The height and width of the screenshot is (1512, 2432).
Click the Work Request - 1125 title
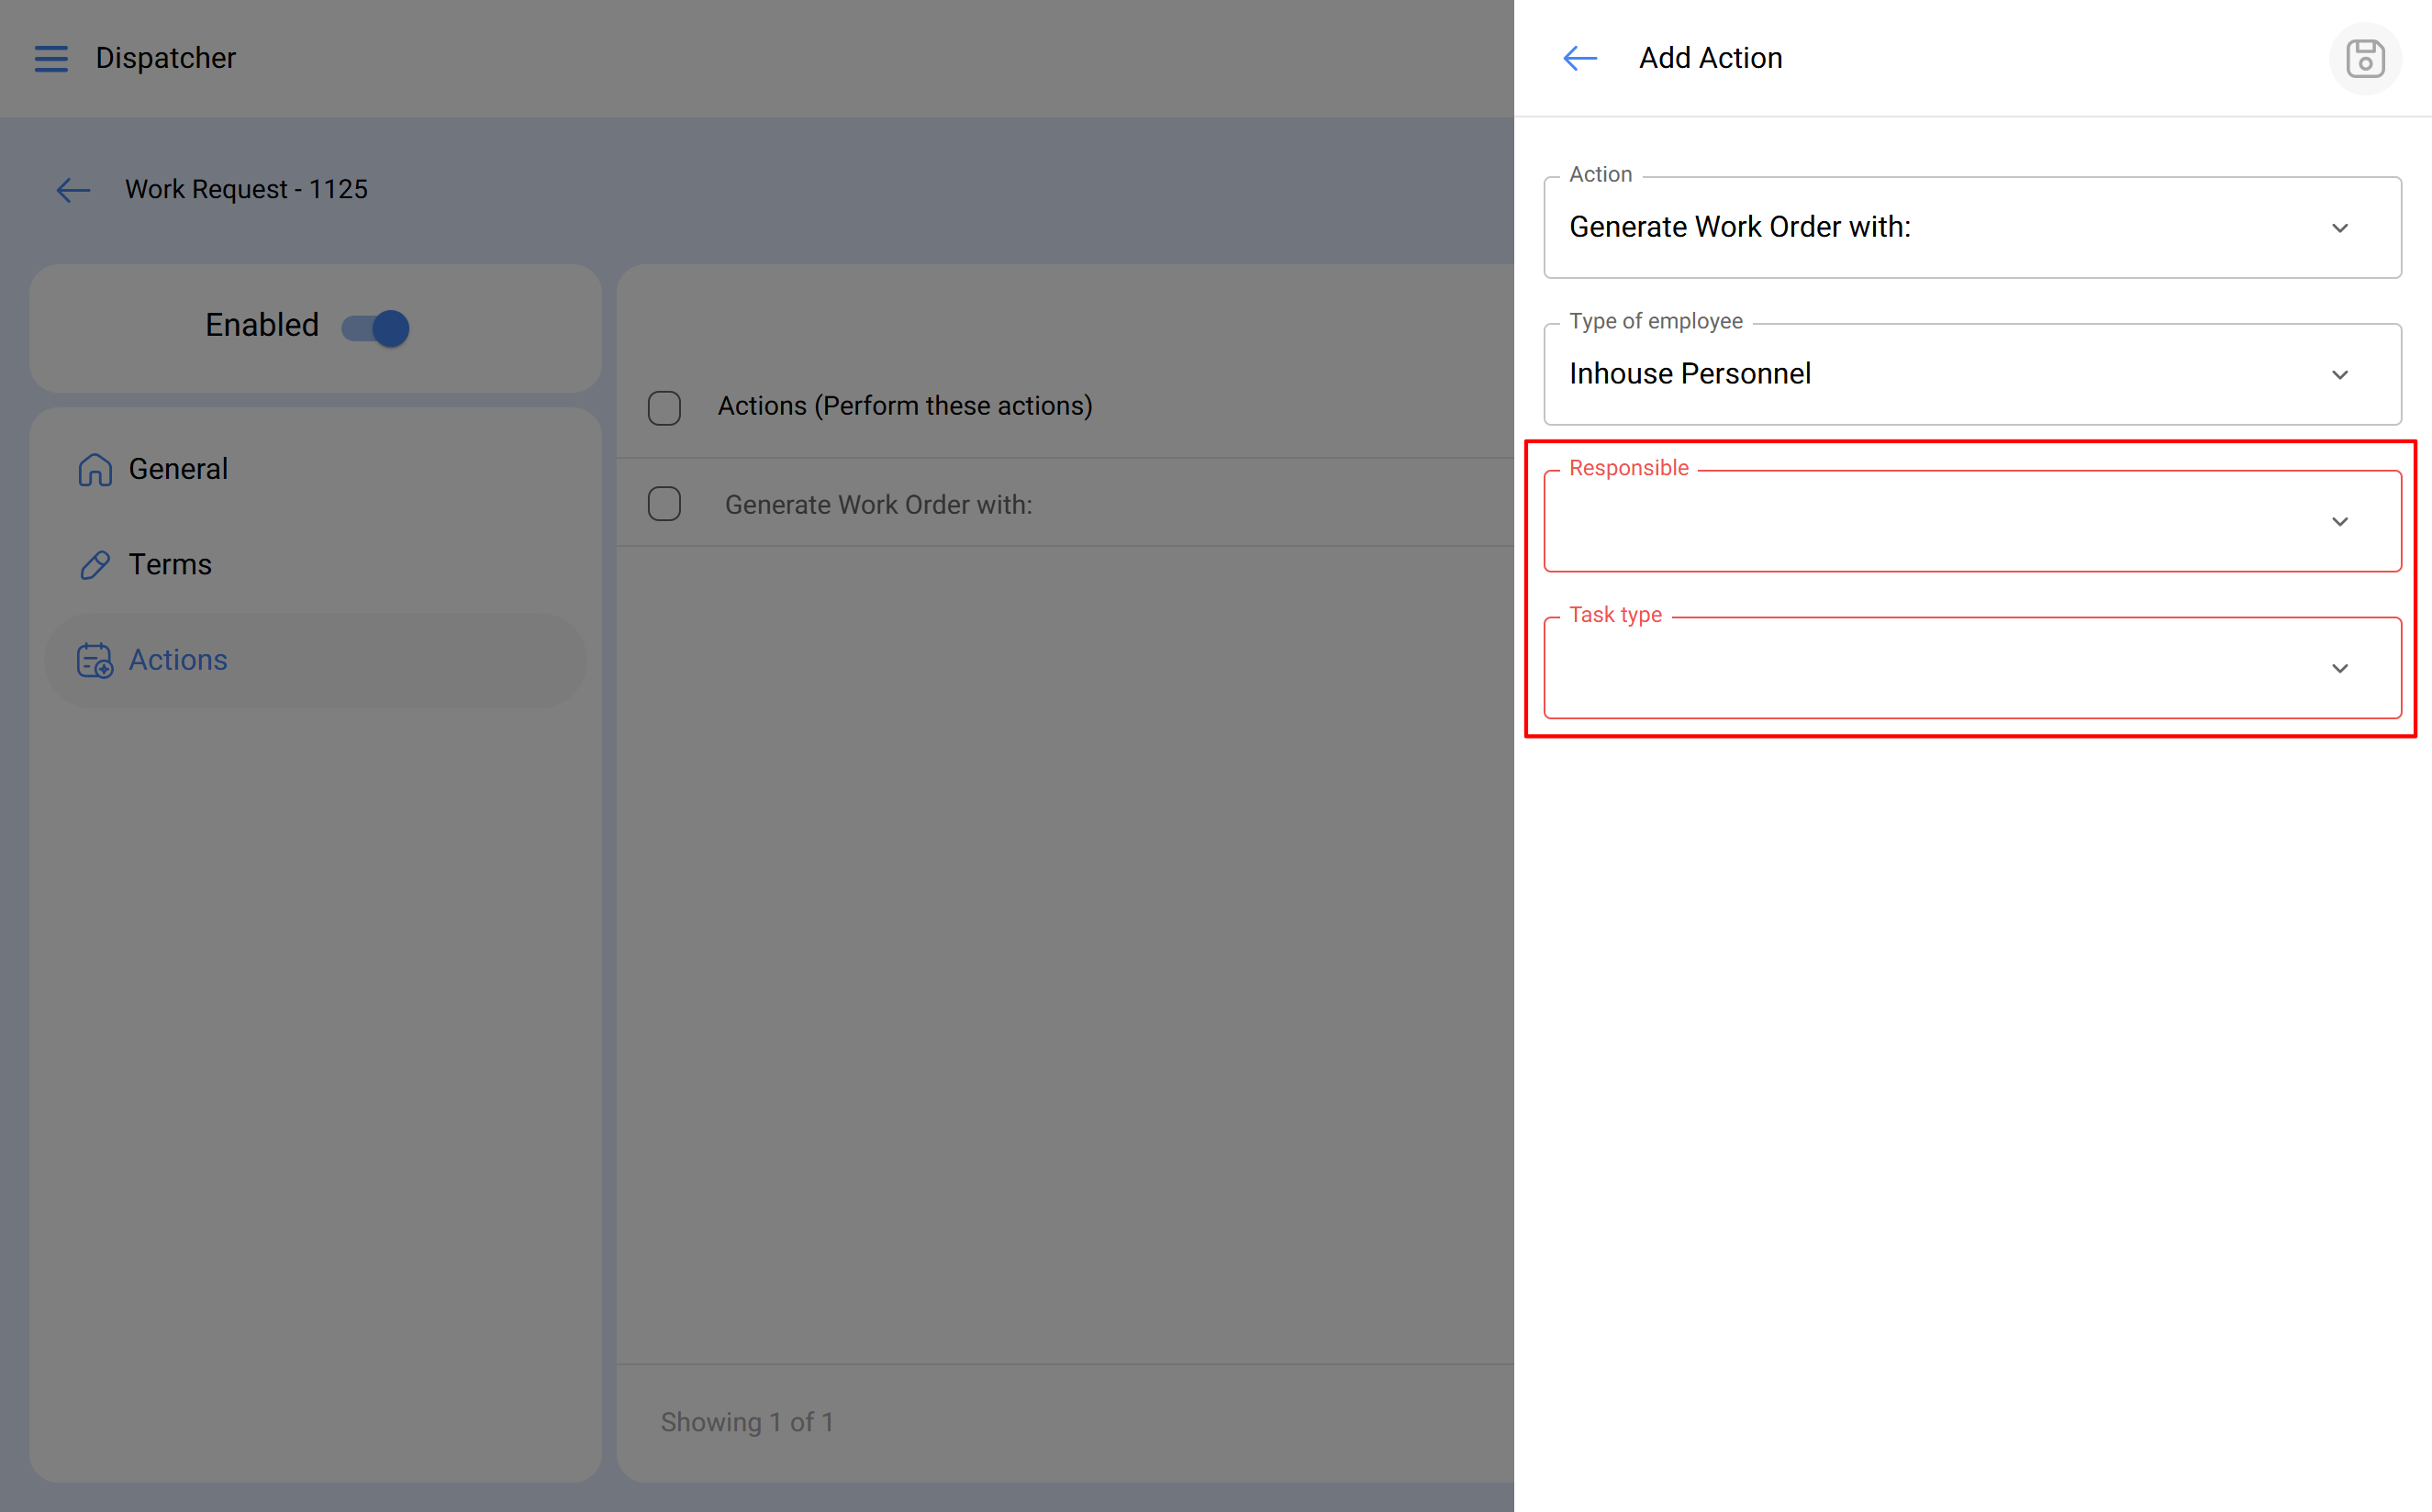click(246, 190)
